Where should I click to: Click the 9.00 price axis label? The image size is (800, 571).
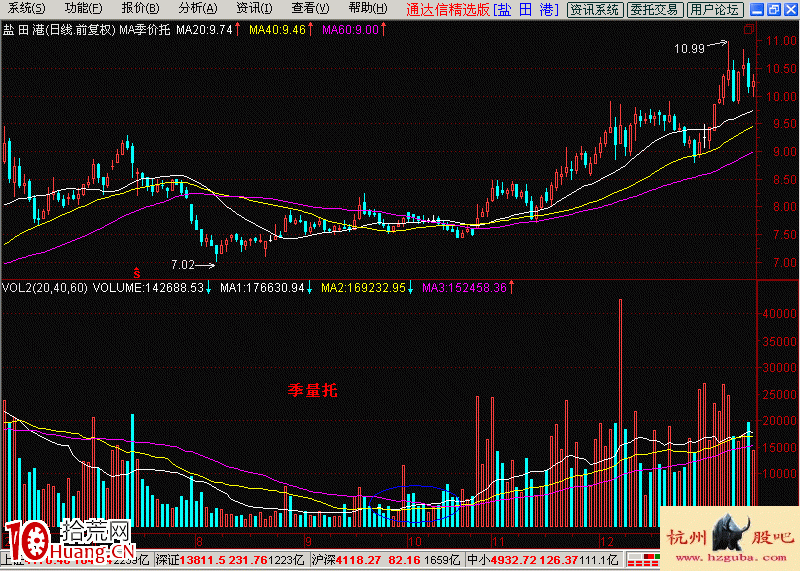tap(785, 152)
